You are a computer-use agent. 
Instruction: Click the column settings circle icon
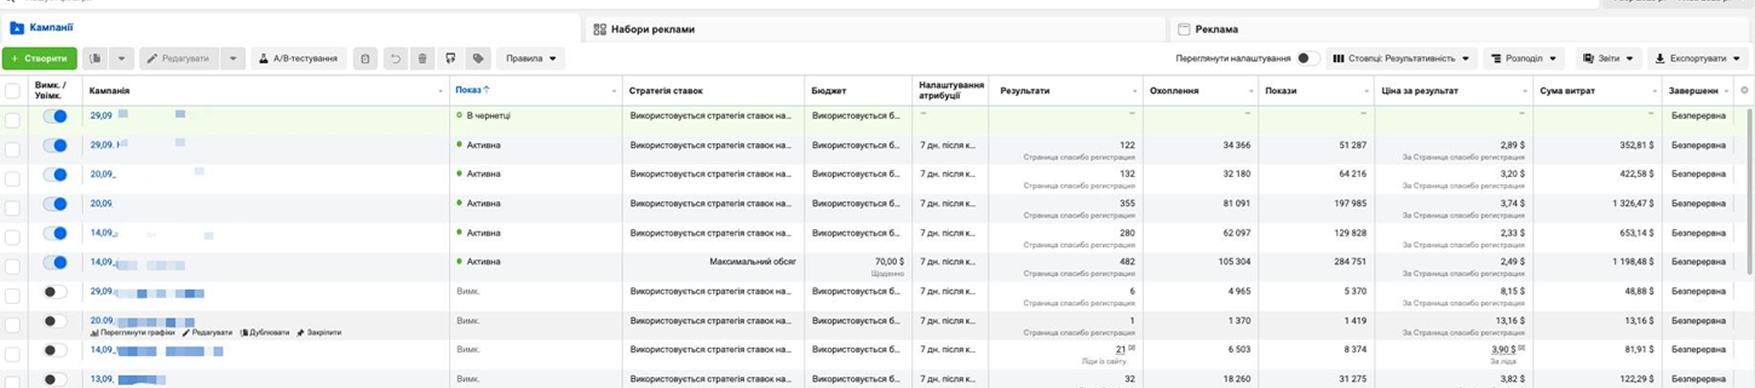tap(1744, 90)
